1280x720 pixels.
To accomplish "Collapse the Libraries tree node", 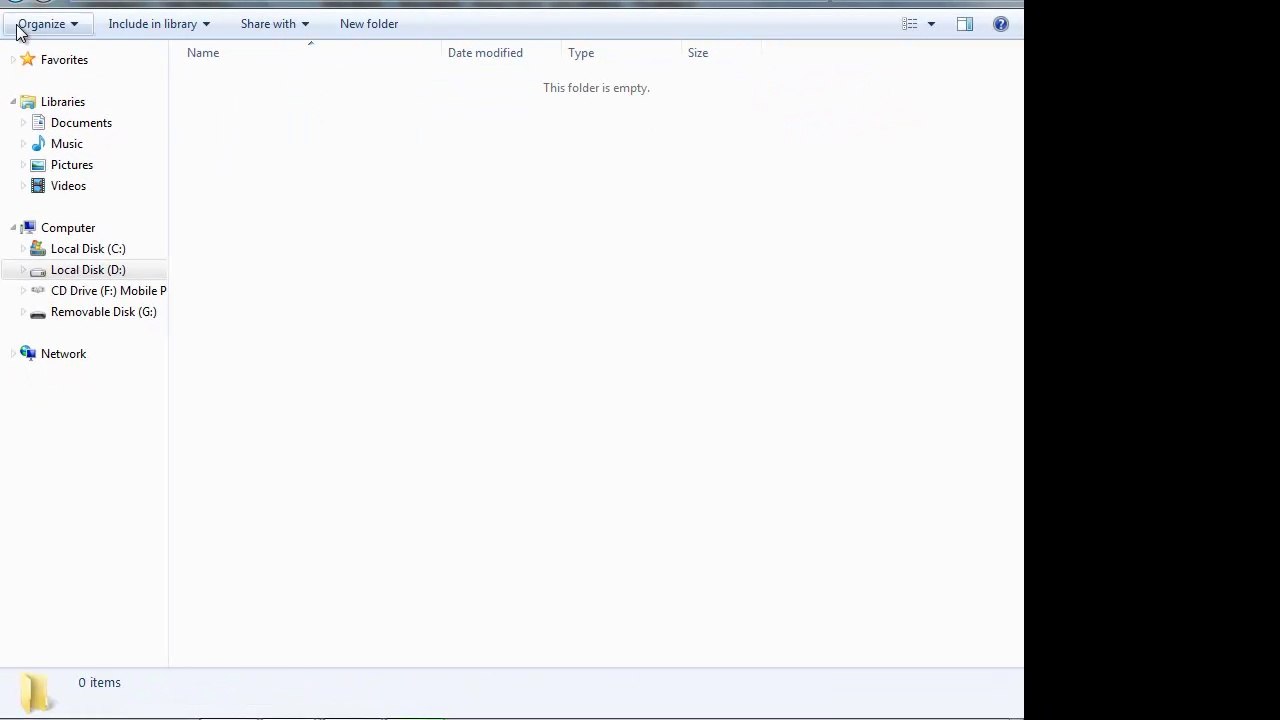I will coord(13,102).
